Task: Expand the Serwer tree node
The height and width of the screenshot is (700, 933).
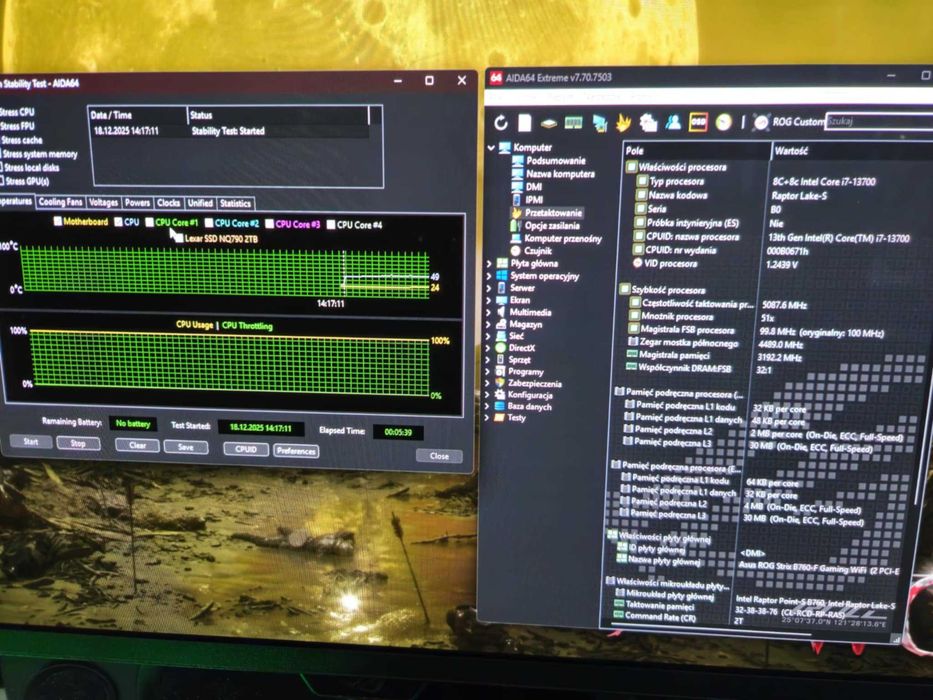Action: pos(489,288)
